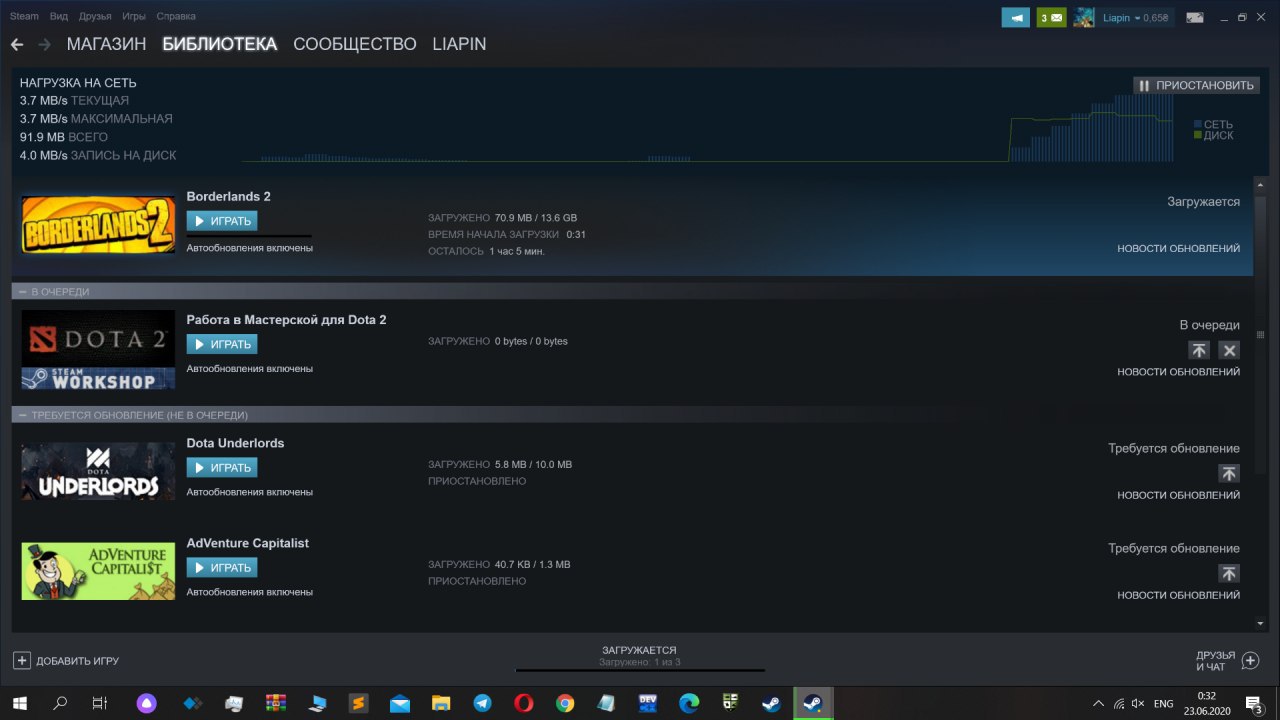This screenshot has height=720, width=1280.
Task: Click the Dota Underlords banner thumbnail
Action: coord(98,471)
